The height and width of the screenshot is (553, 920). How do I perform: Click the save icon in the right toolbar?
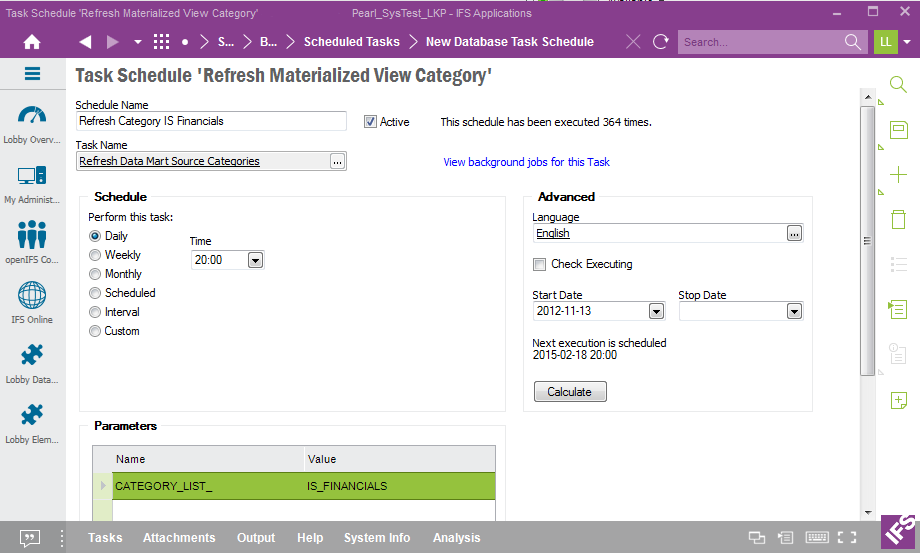[898, 130]
